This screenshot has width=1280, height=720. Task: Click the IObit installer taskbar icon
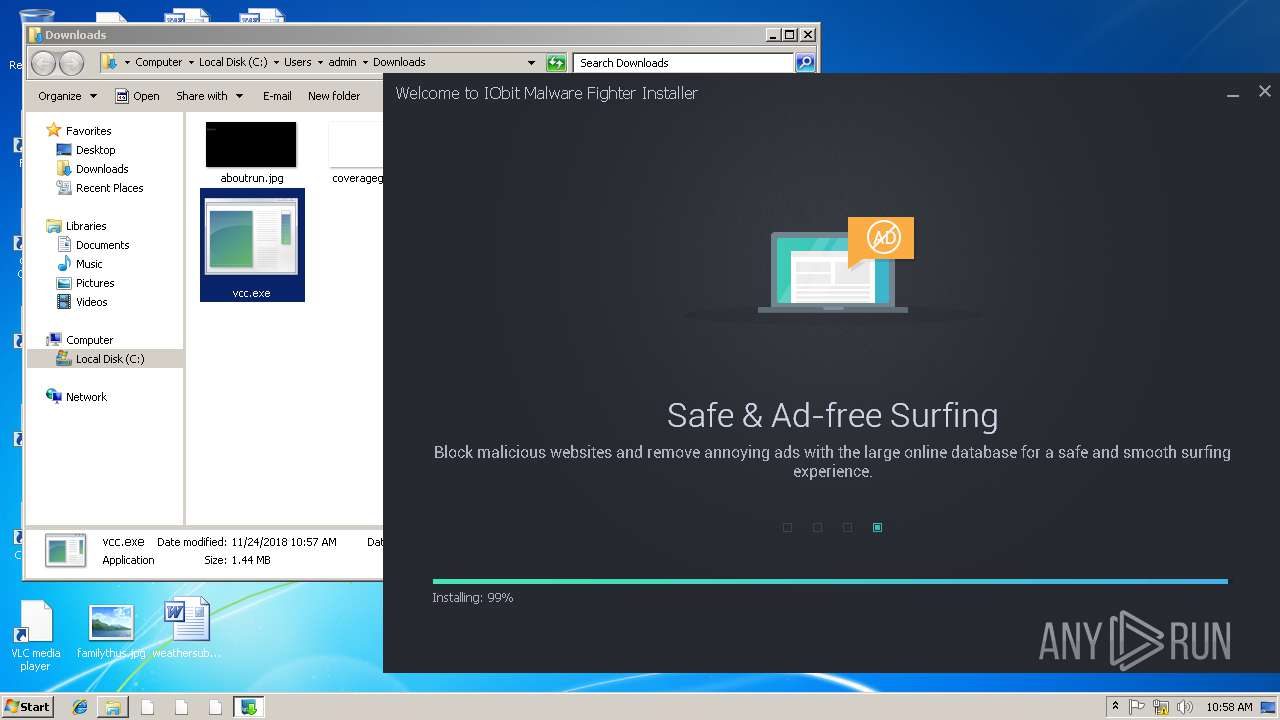pos(248,707)
